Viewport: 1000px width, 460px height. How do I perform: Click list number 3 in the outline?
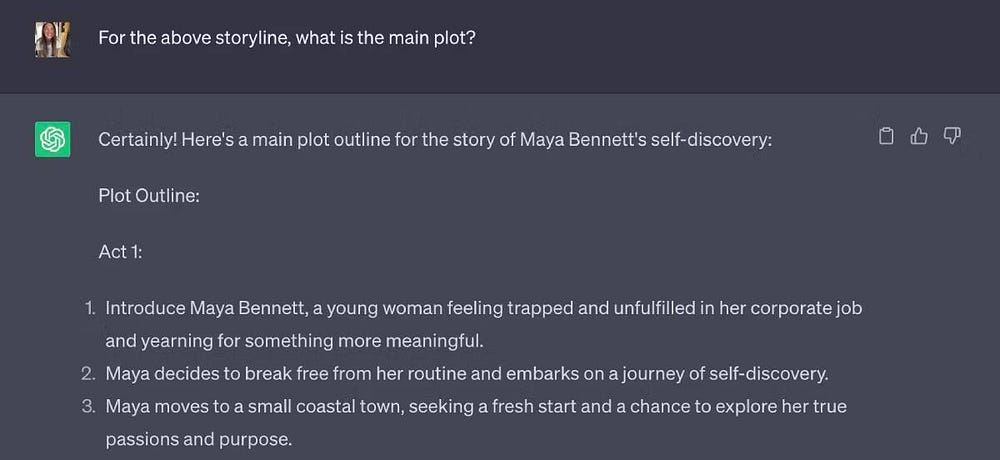(x=88, y=407)
